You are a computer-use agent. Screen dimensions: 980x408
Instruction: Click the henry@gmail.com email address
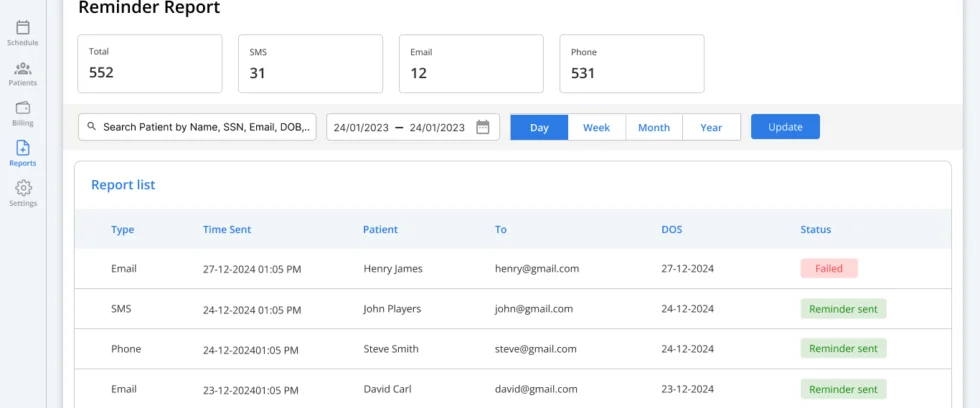[536, 268]
